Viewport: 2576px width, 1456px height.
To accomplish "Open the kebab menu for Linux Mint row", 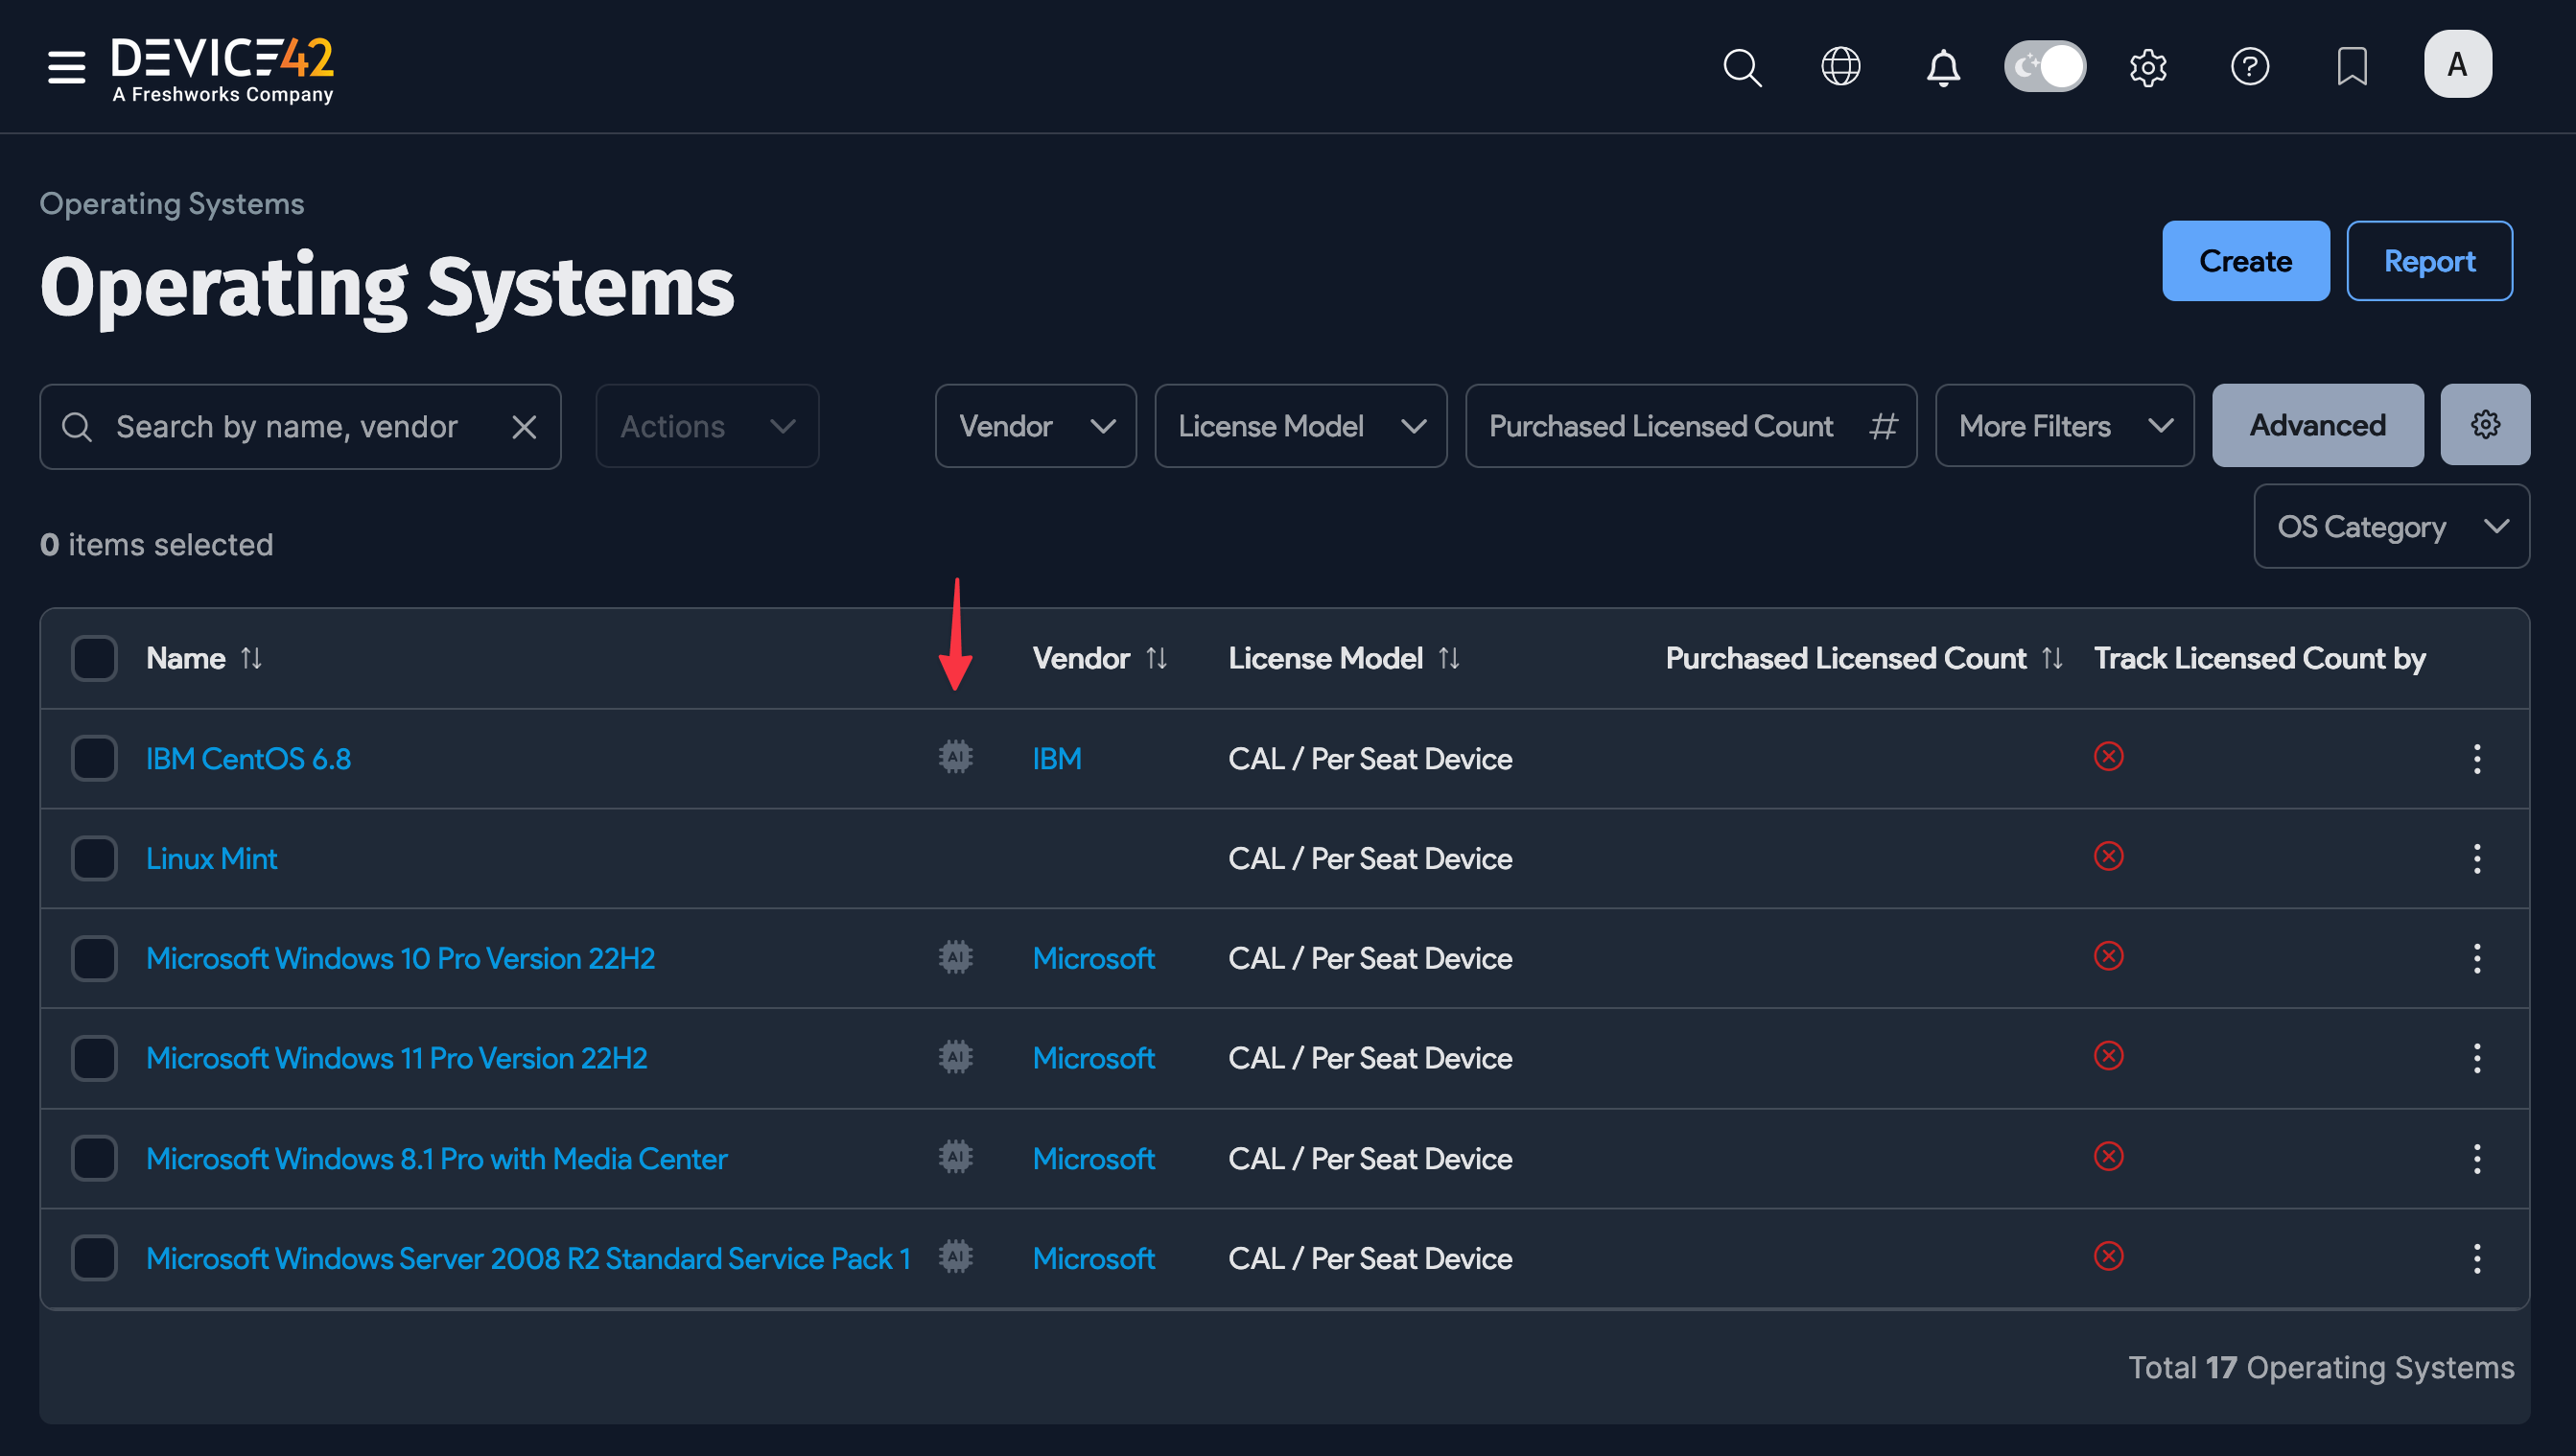I will point(2477,858).
